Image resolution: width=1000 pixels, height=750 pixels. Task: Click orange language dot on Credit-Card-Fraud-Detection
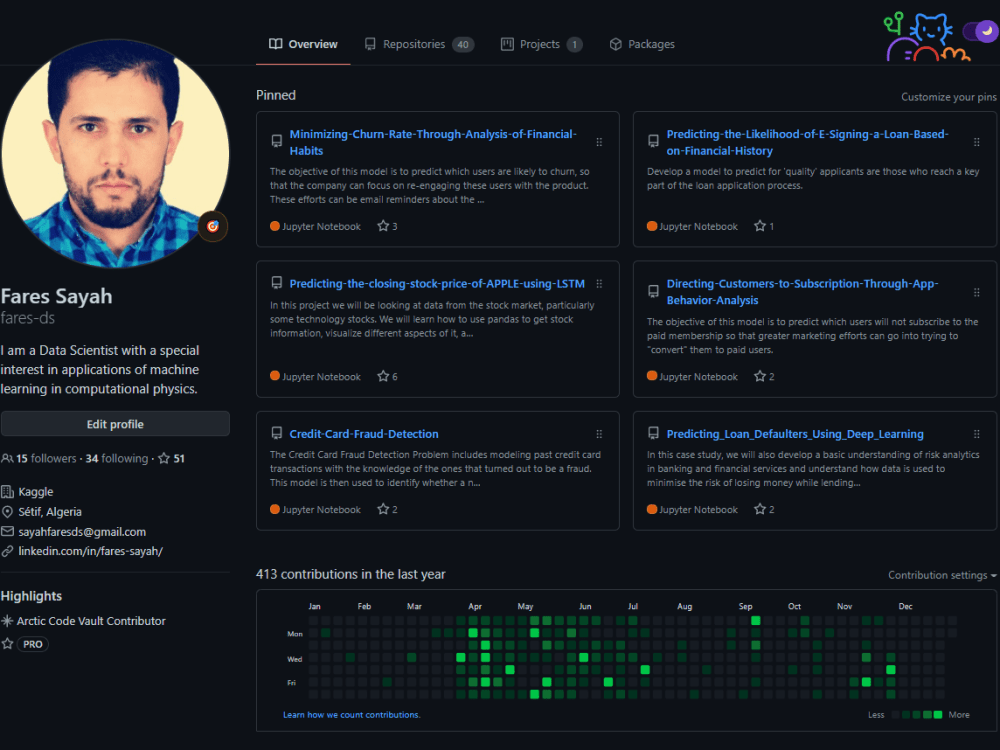275,509
